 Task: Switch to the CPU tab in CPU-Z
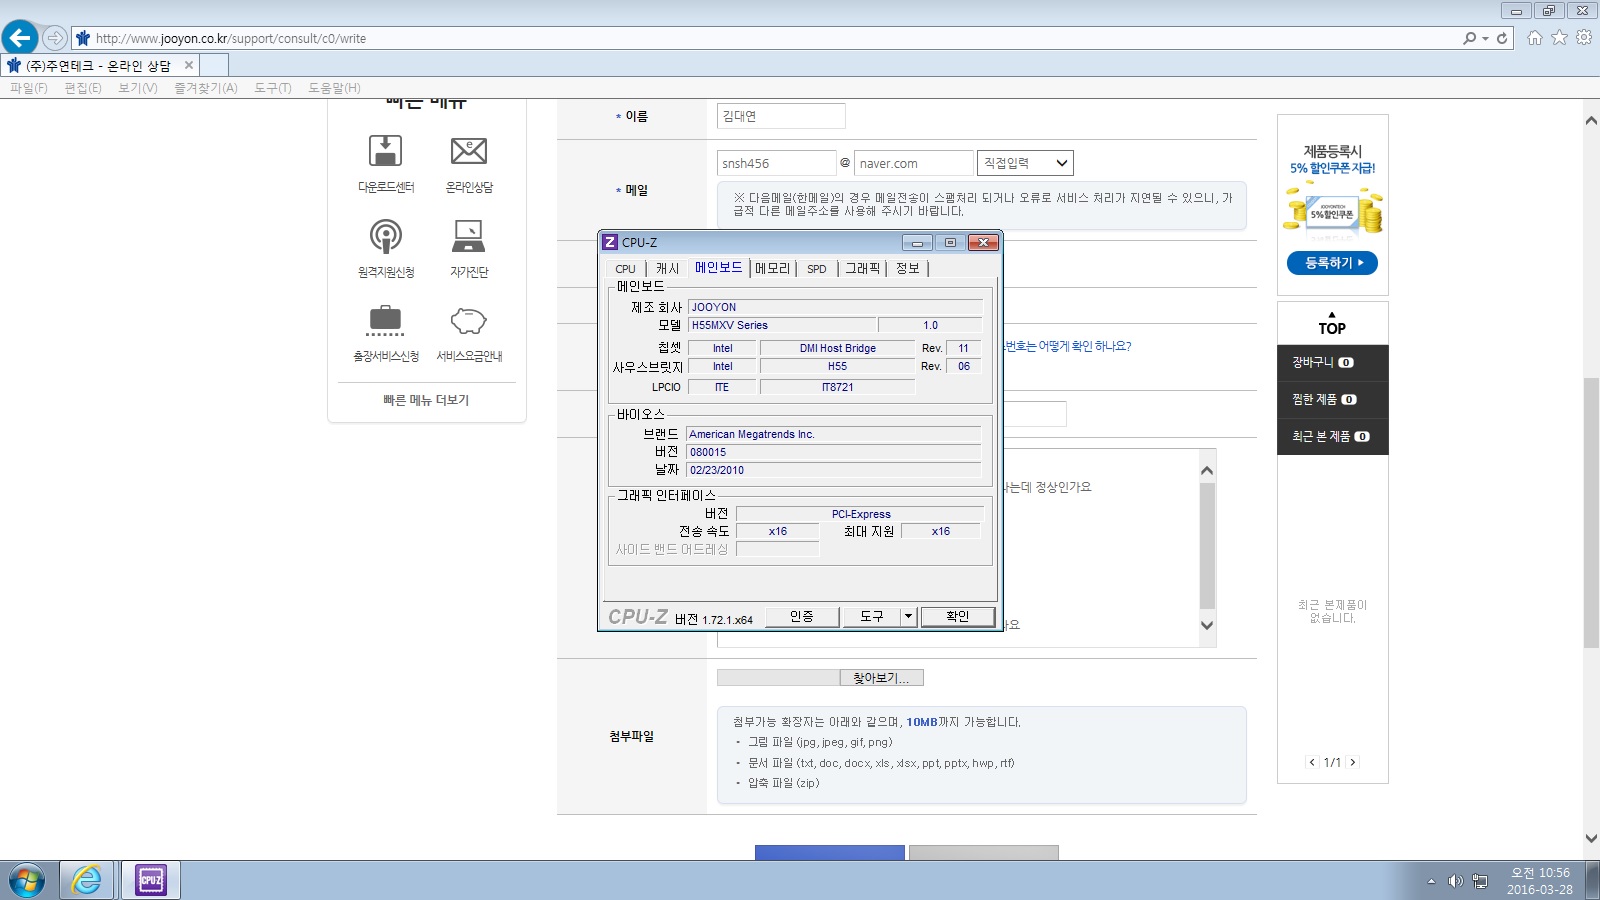(625, 269)
